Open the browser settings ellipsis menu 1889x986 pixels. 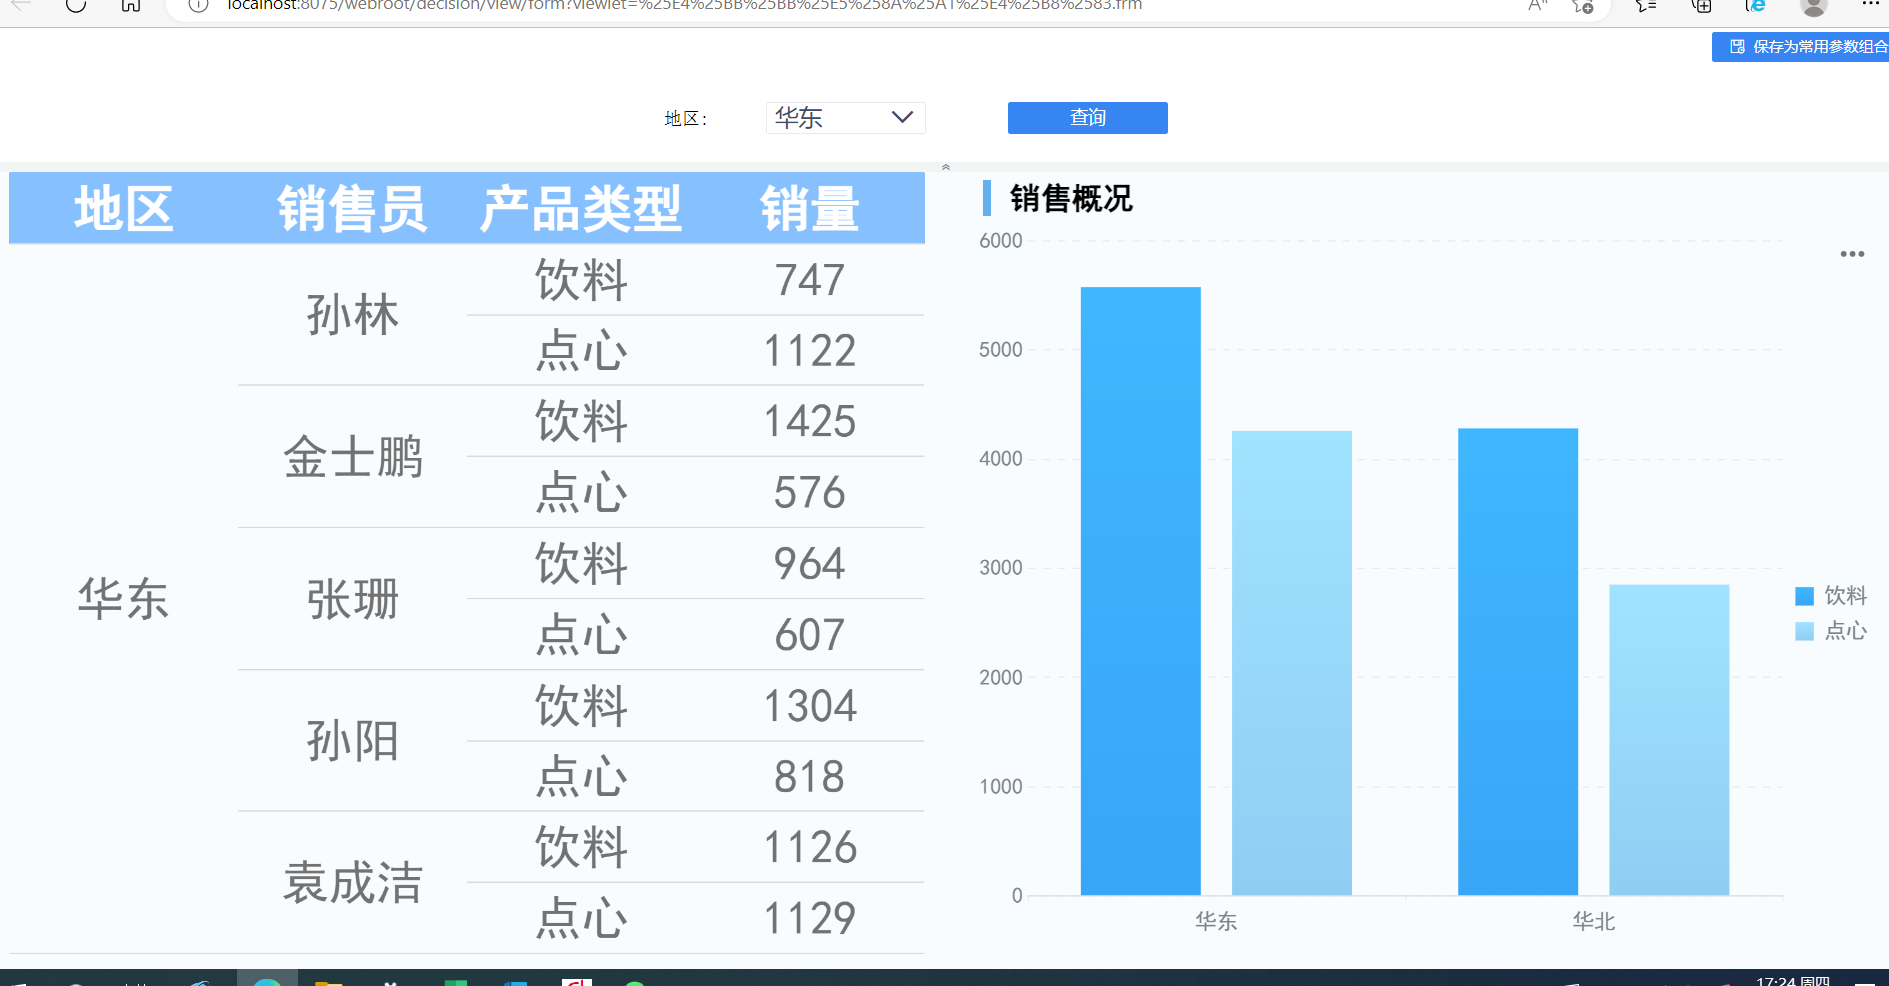point(1871,4)
